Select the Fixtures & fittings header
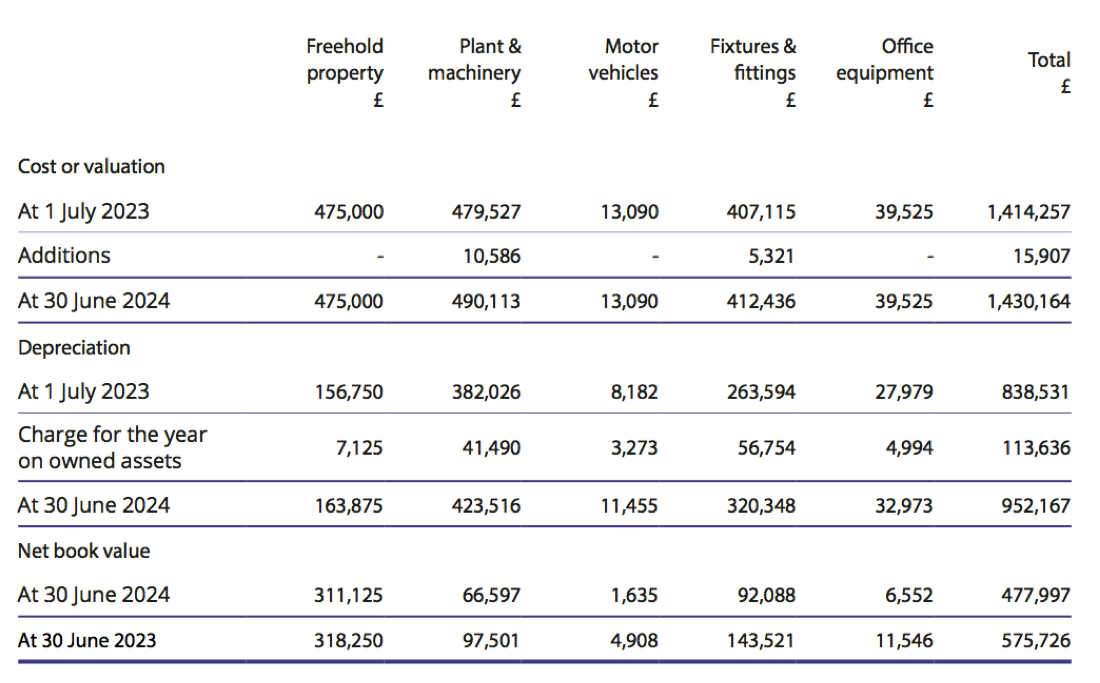The width and height of the screenshot is (1100, 683). 753,60
